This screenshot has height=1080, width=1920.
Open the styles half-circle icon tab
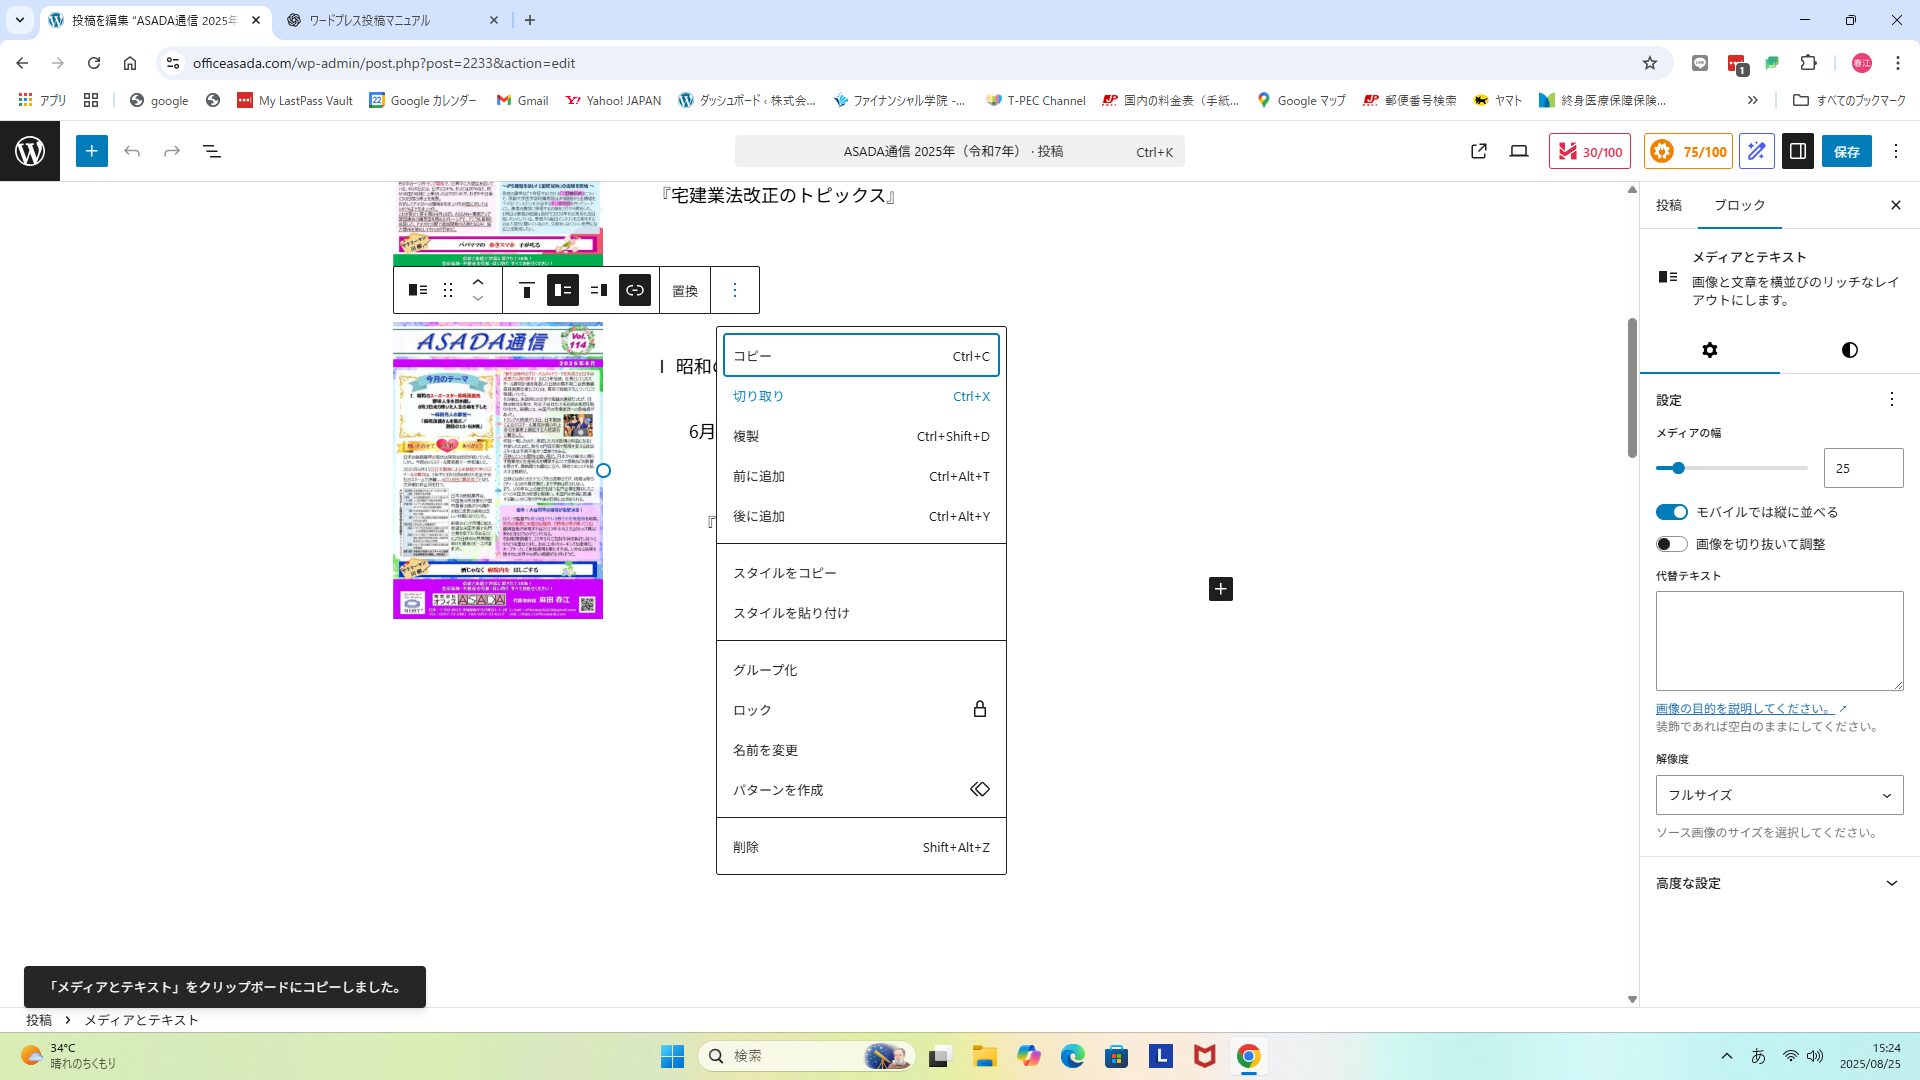(1849, 350)
